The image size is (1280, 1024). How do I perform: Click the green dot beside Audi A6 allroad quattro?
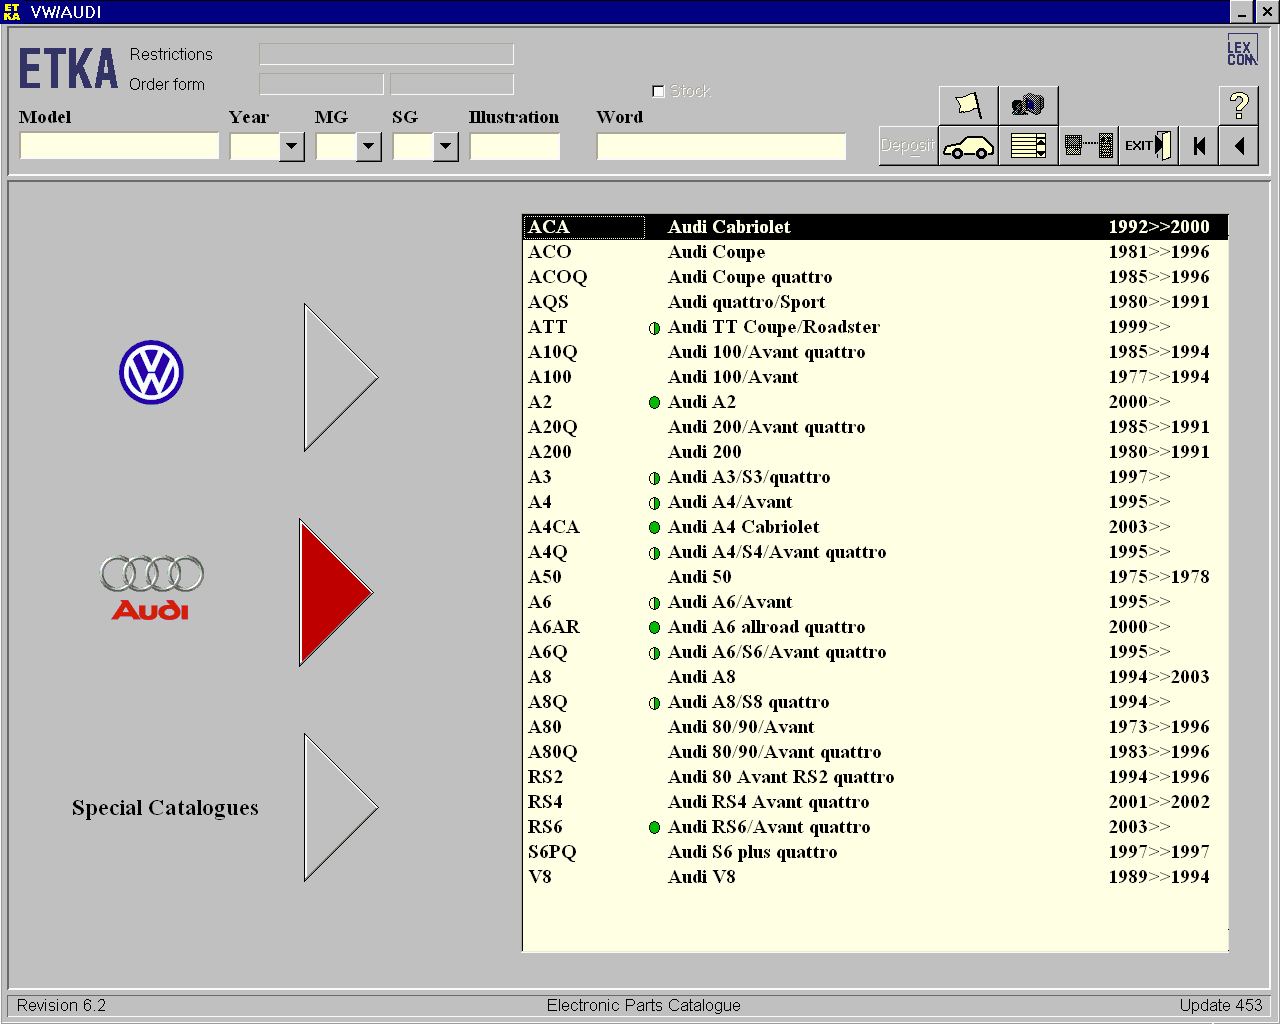[654, 627]
